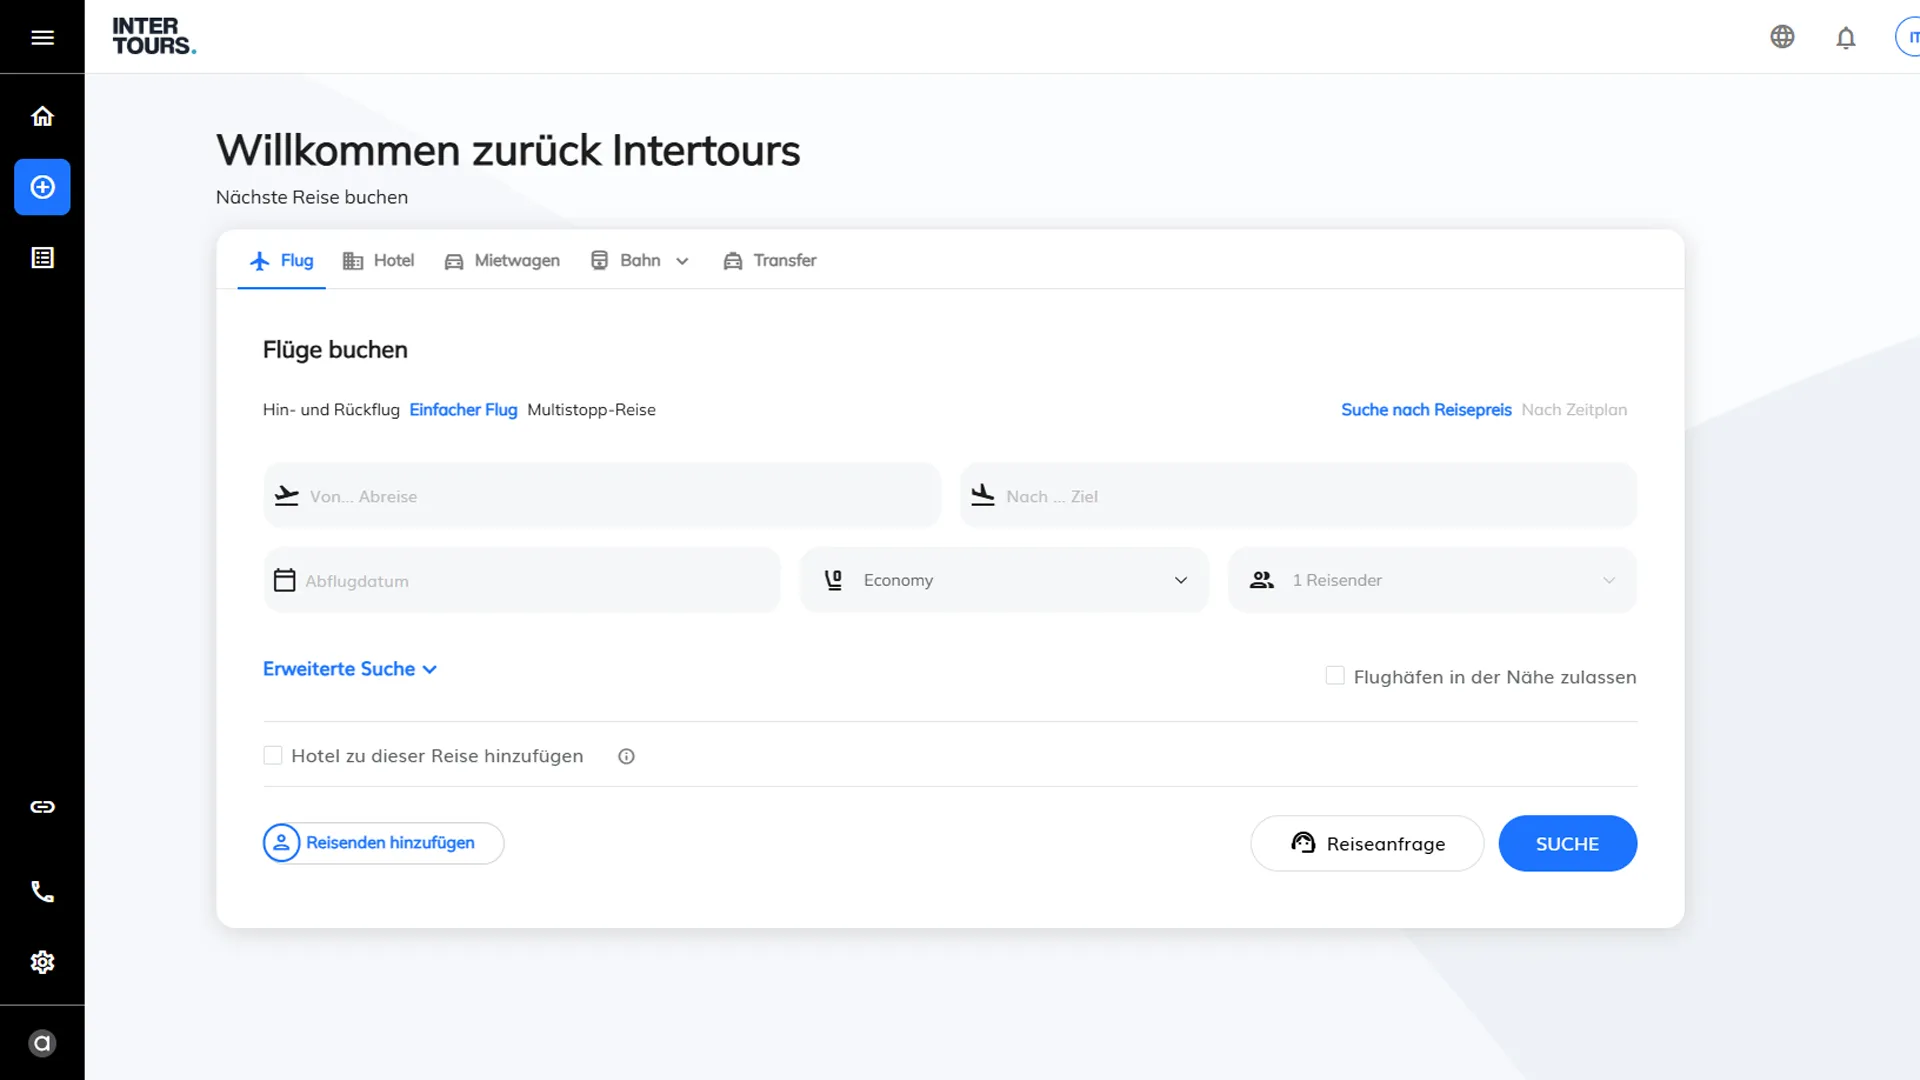1920x1080 pixels.
Task: Enable Flughäfen in der Nähe zulassen
Action: pyautogui.click(x=1335, y=676)
